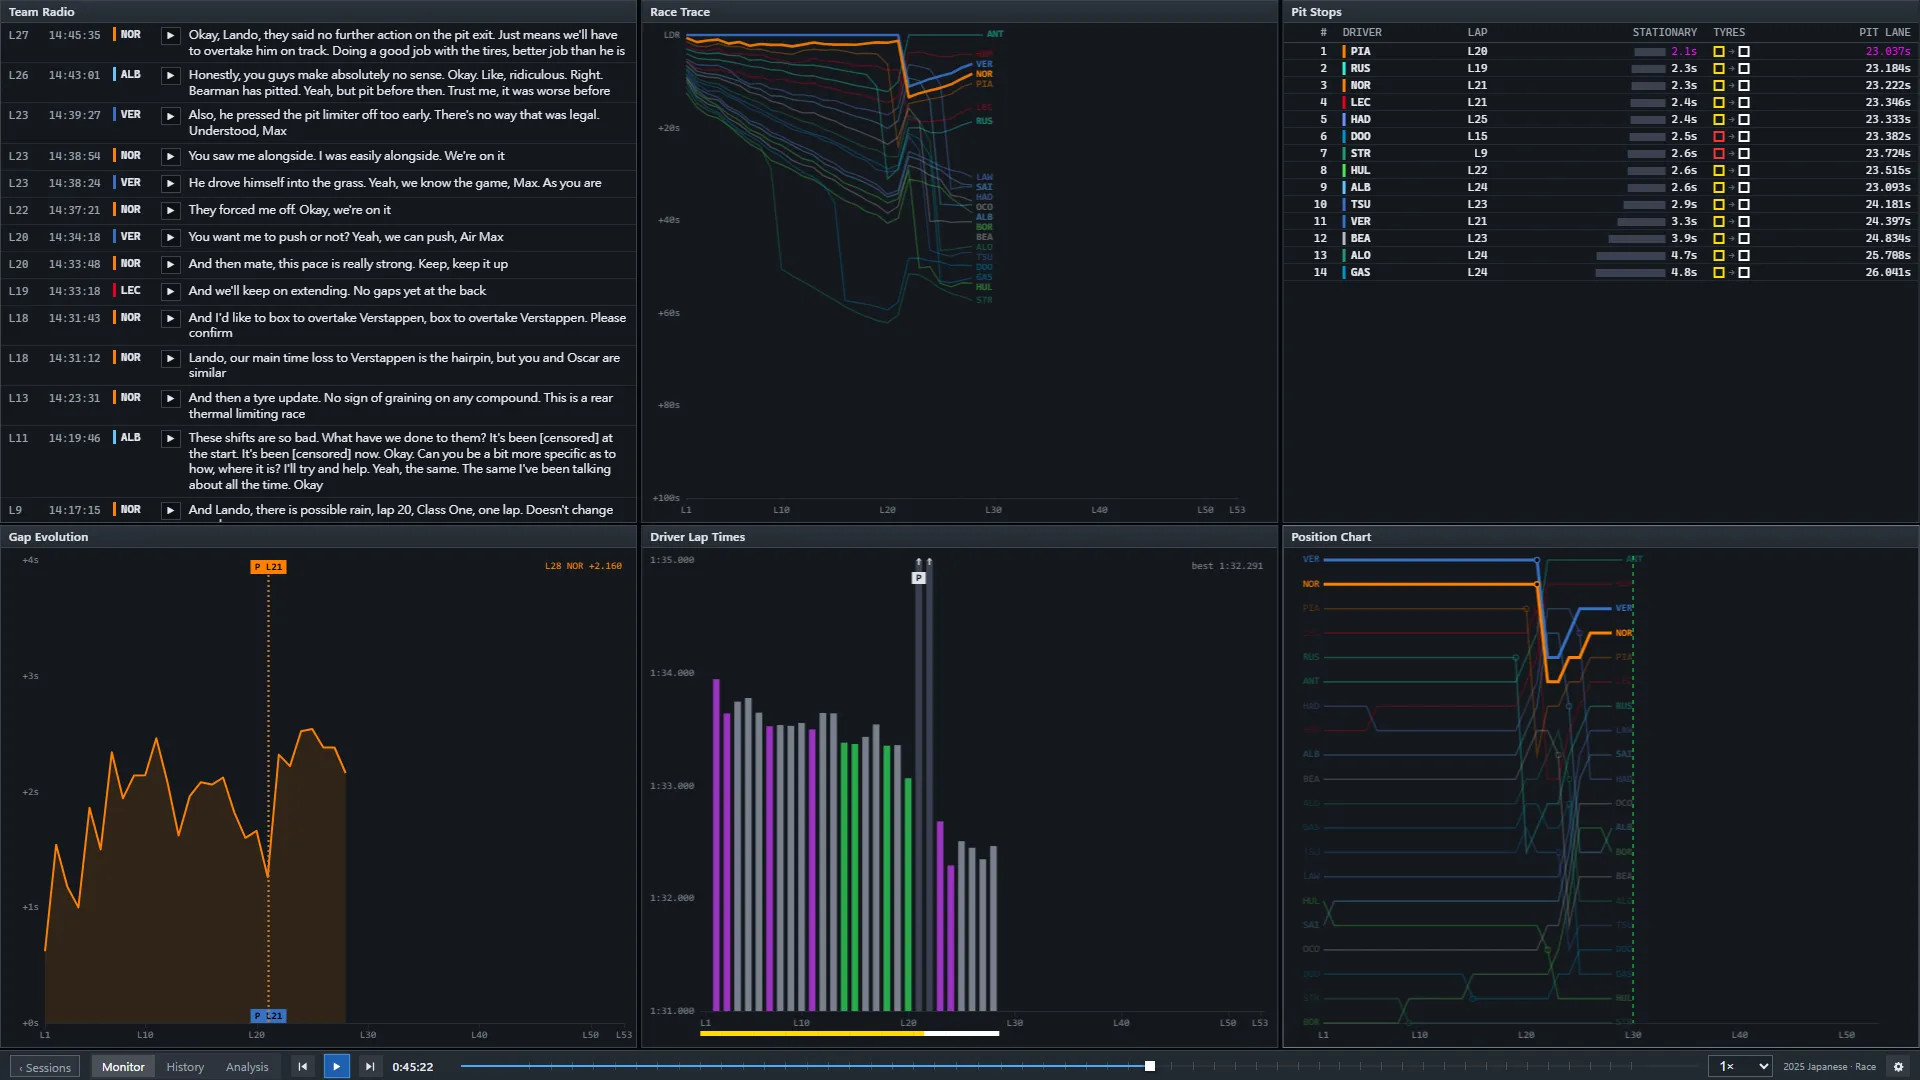
Task: Sort pit stops by LAP column
Action: pyautogui.click(x=1477, y=33)
